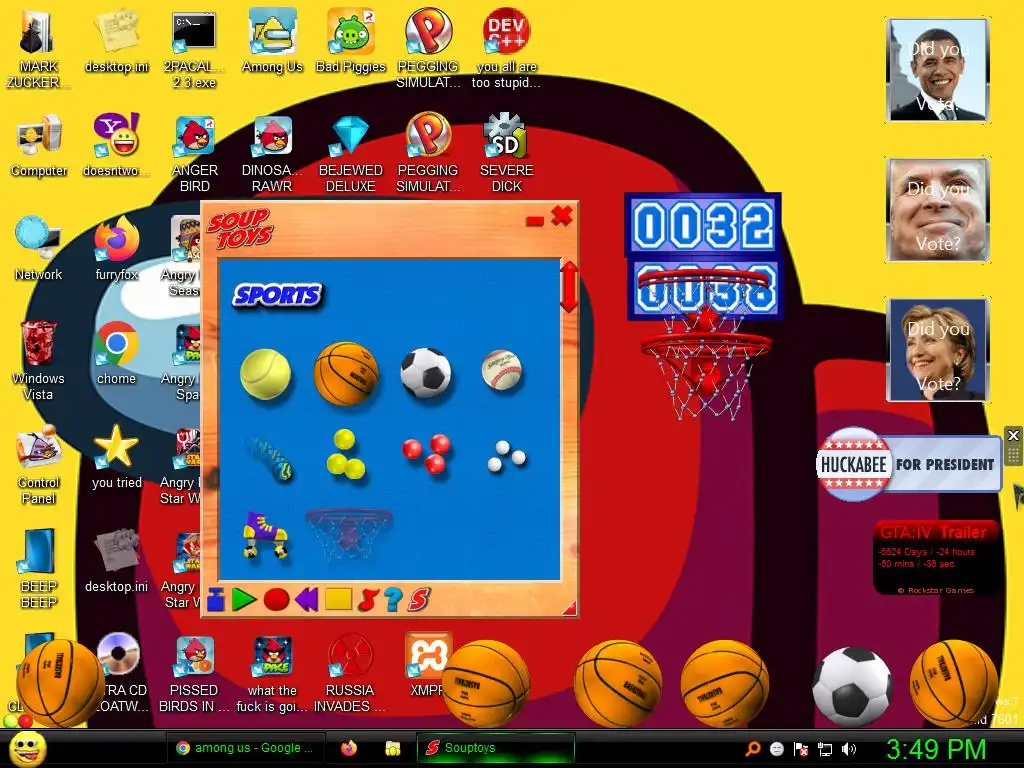Click the soccer ball resting above the taskbar
Viewport: 1024px width, 768px height.
852,686
